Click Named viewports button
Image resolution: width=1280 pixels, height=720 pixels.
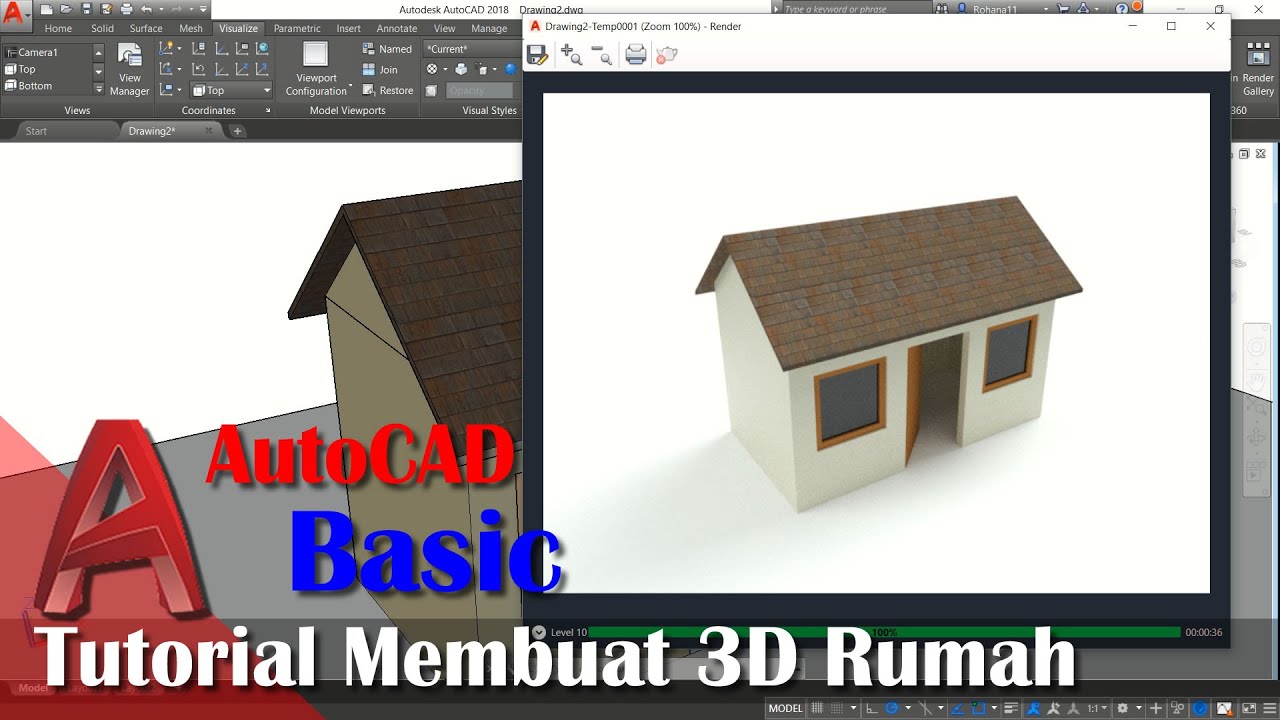tap(388, 49)
